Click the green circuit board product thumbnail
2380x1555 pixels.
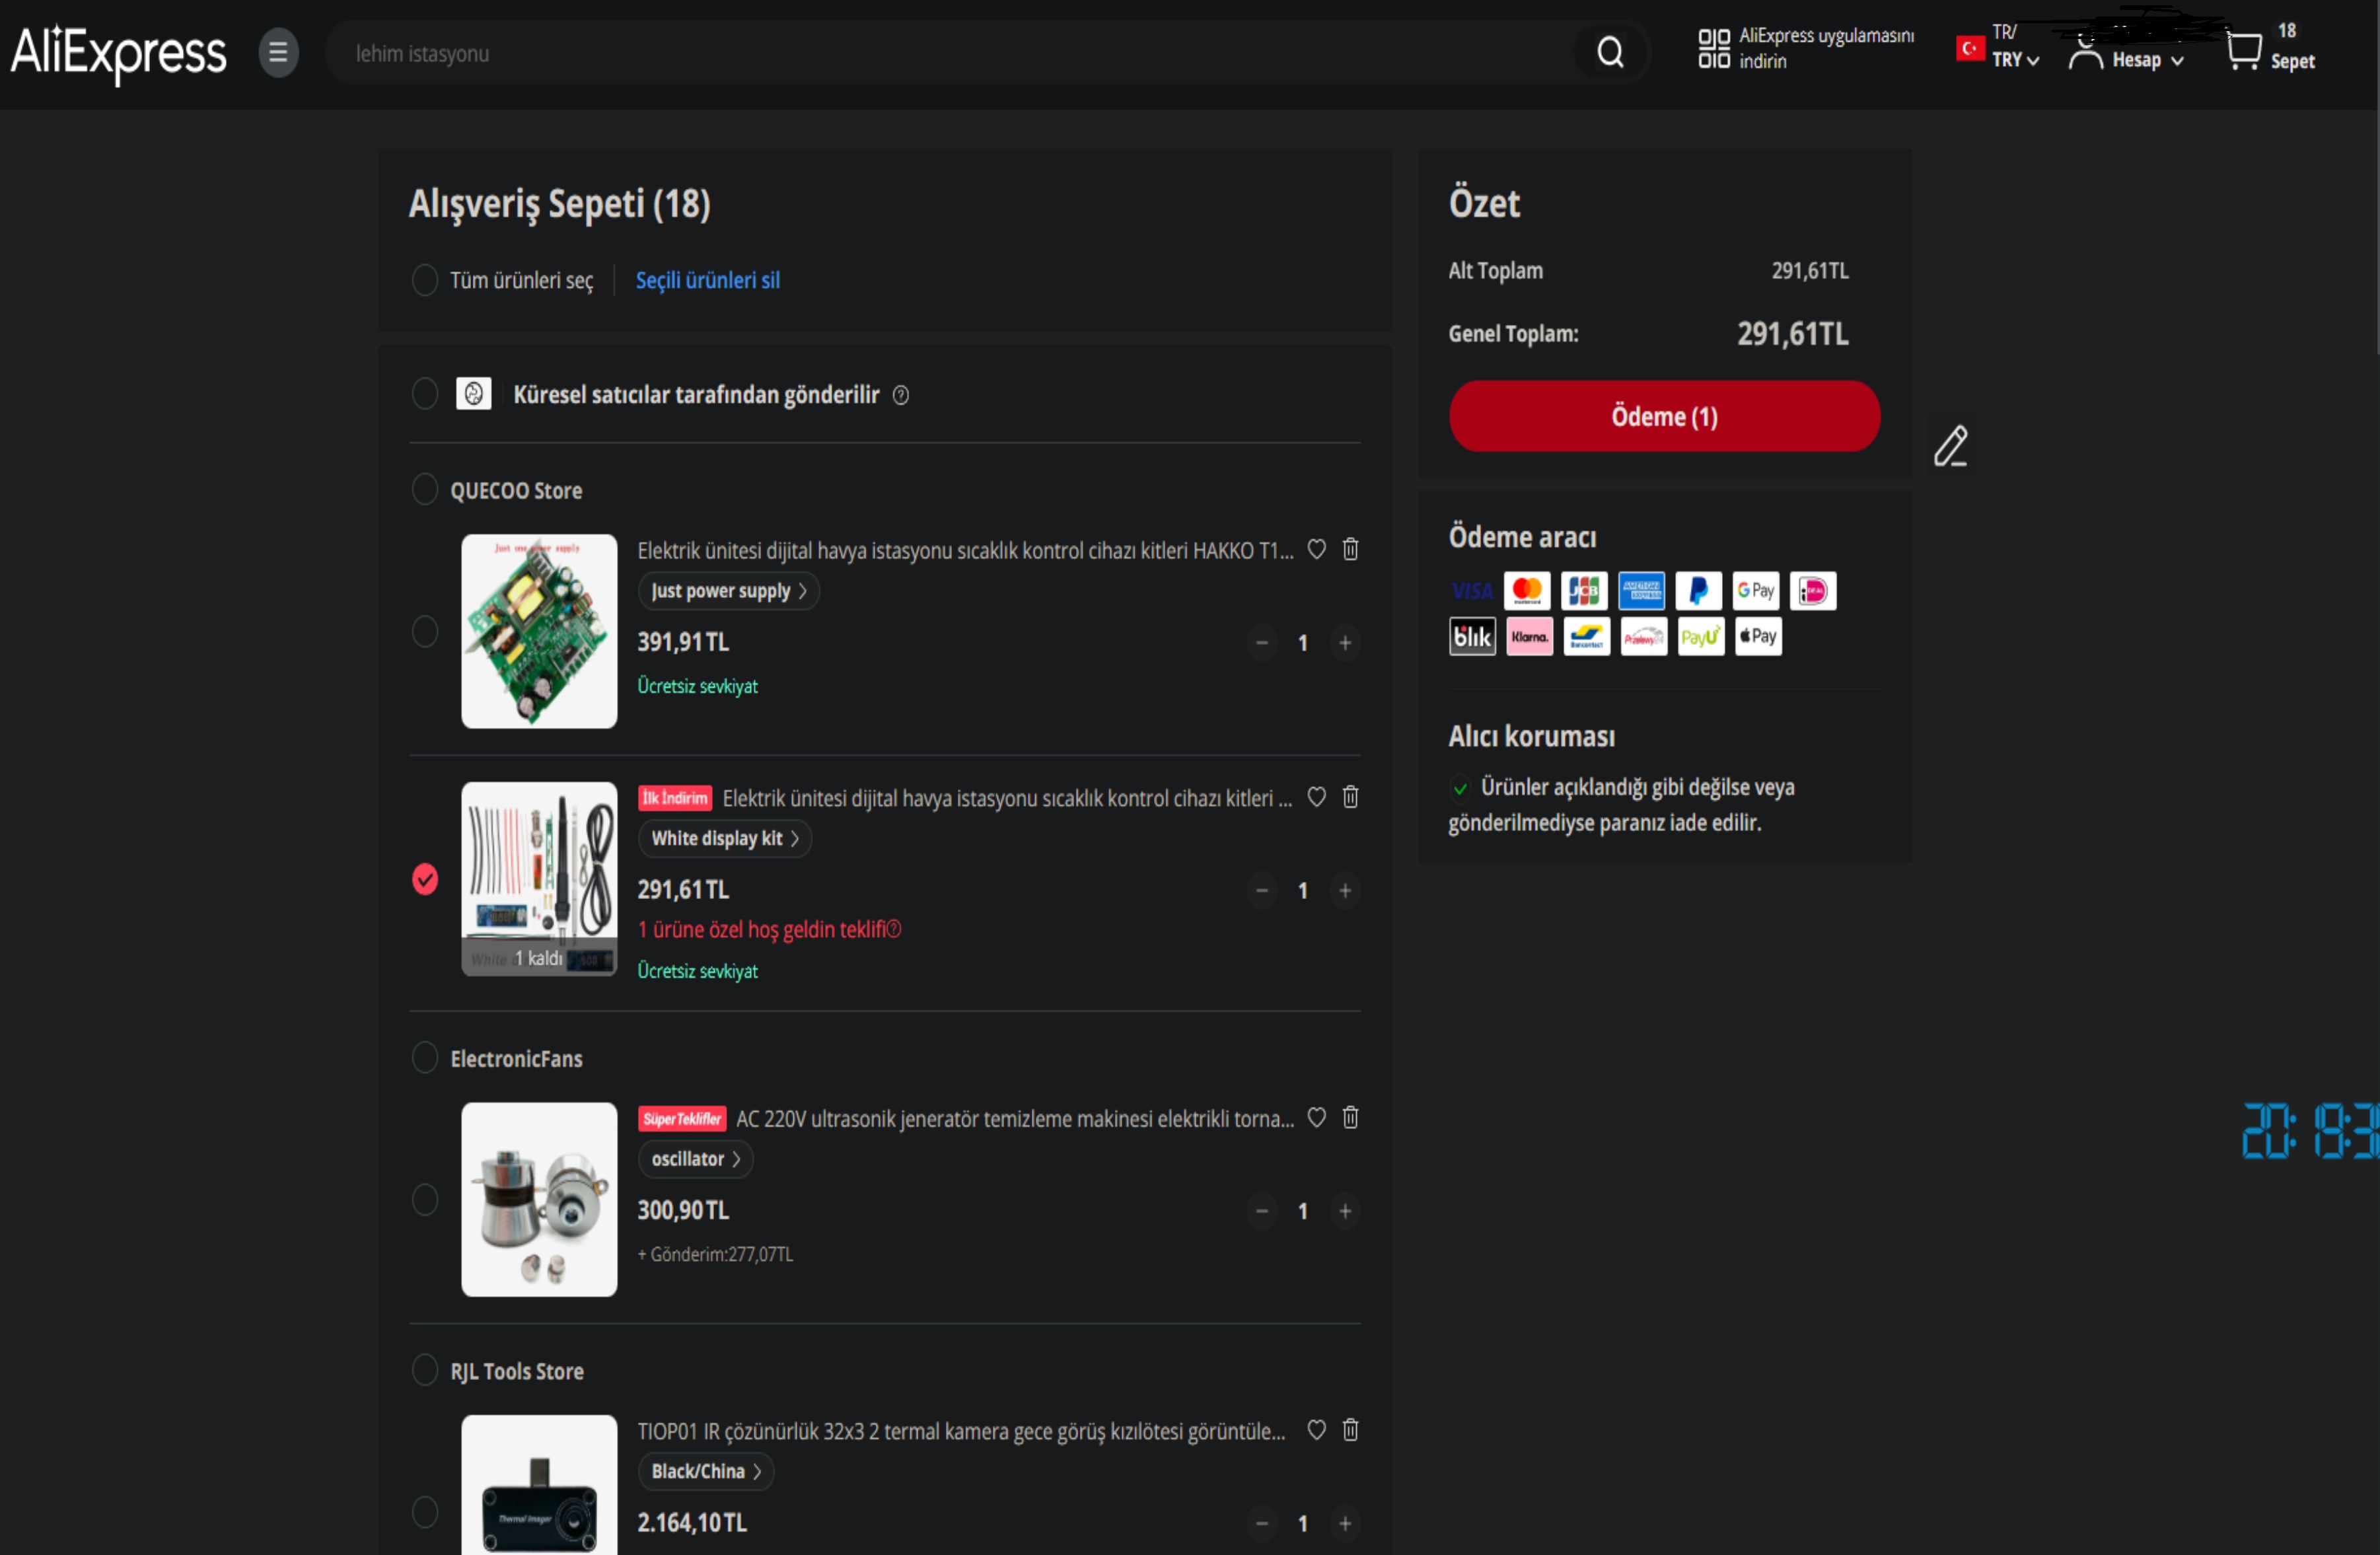(539, 631)
